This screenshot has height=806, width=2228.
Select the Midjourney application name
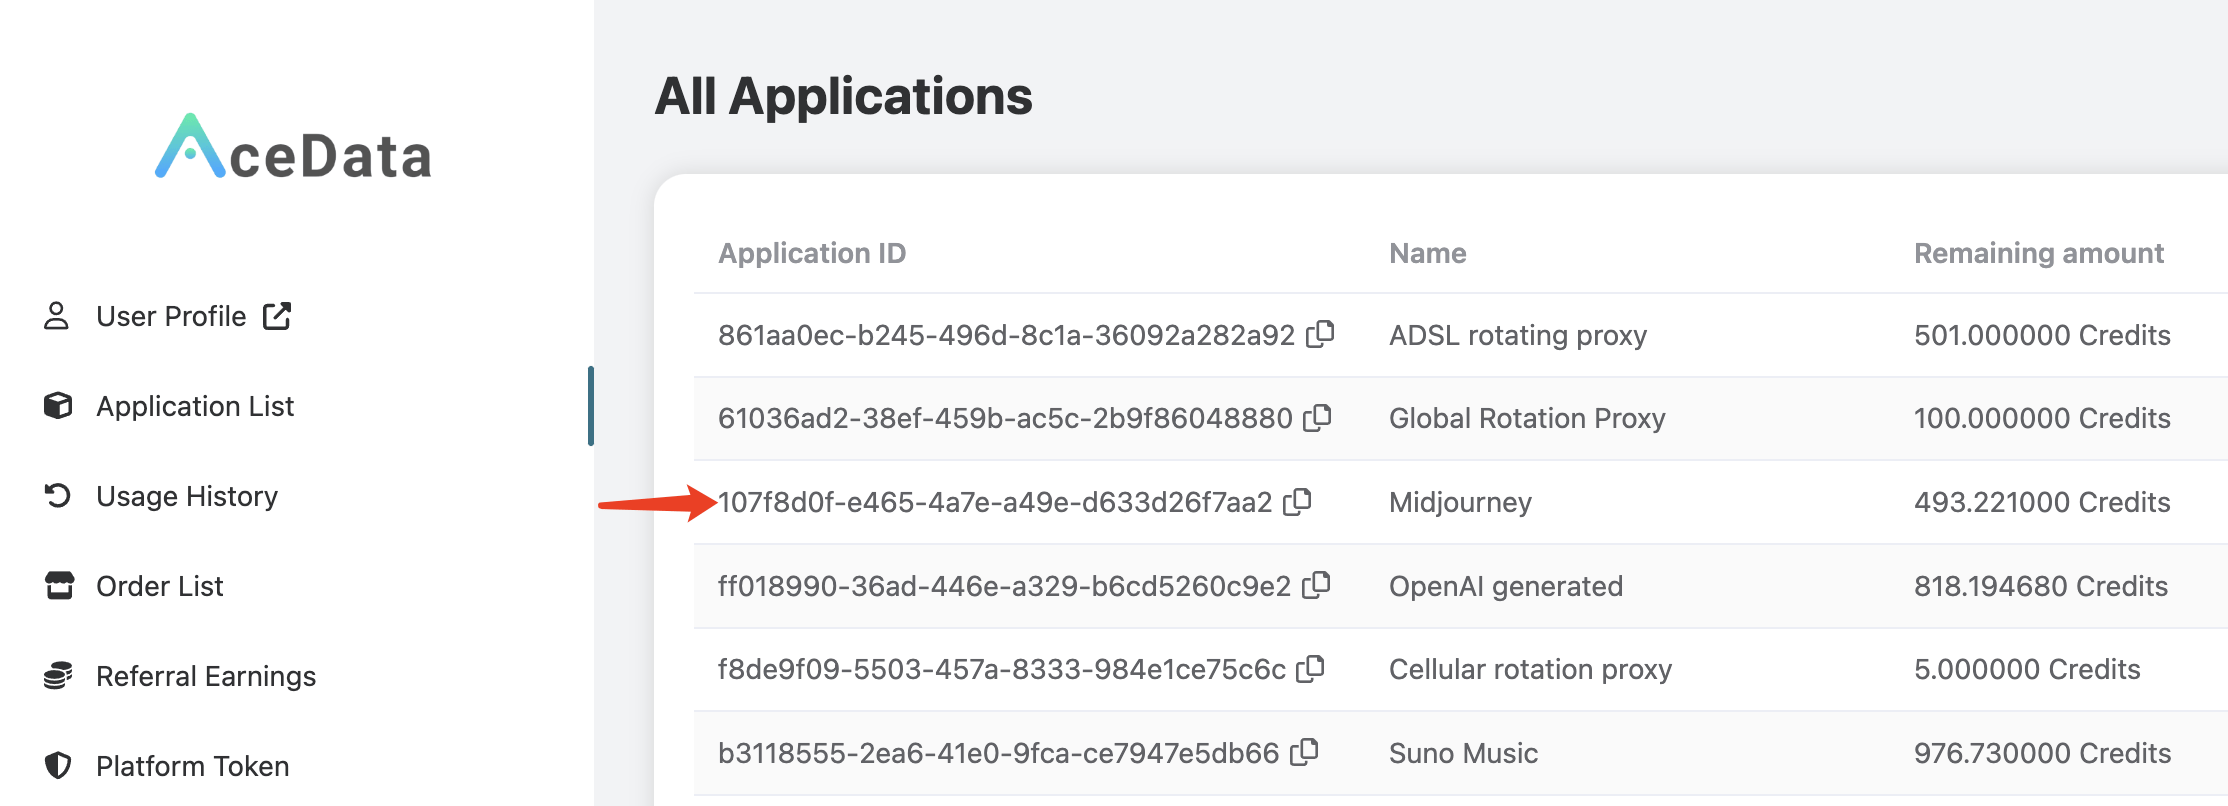click(1460, 502)
